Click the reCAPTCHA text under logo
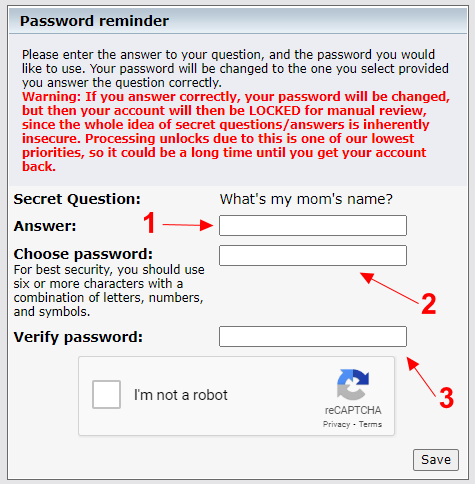475x484 pixels. click(353, 410)
